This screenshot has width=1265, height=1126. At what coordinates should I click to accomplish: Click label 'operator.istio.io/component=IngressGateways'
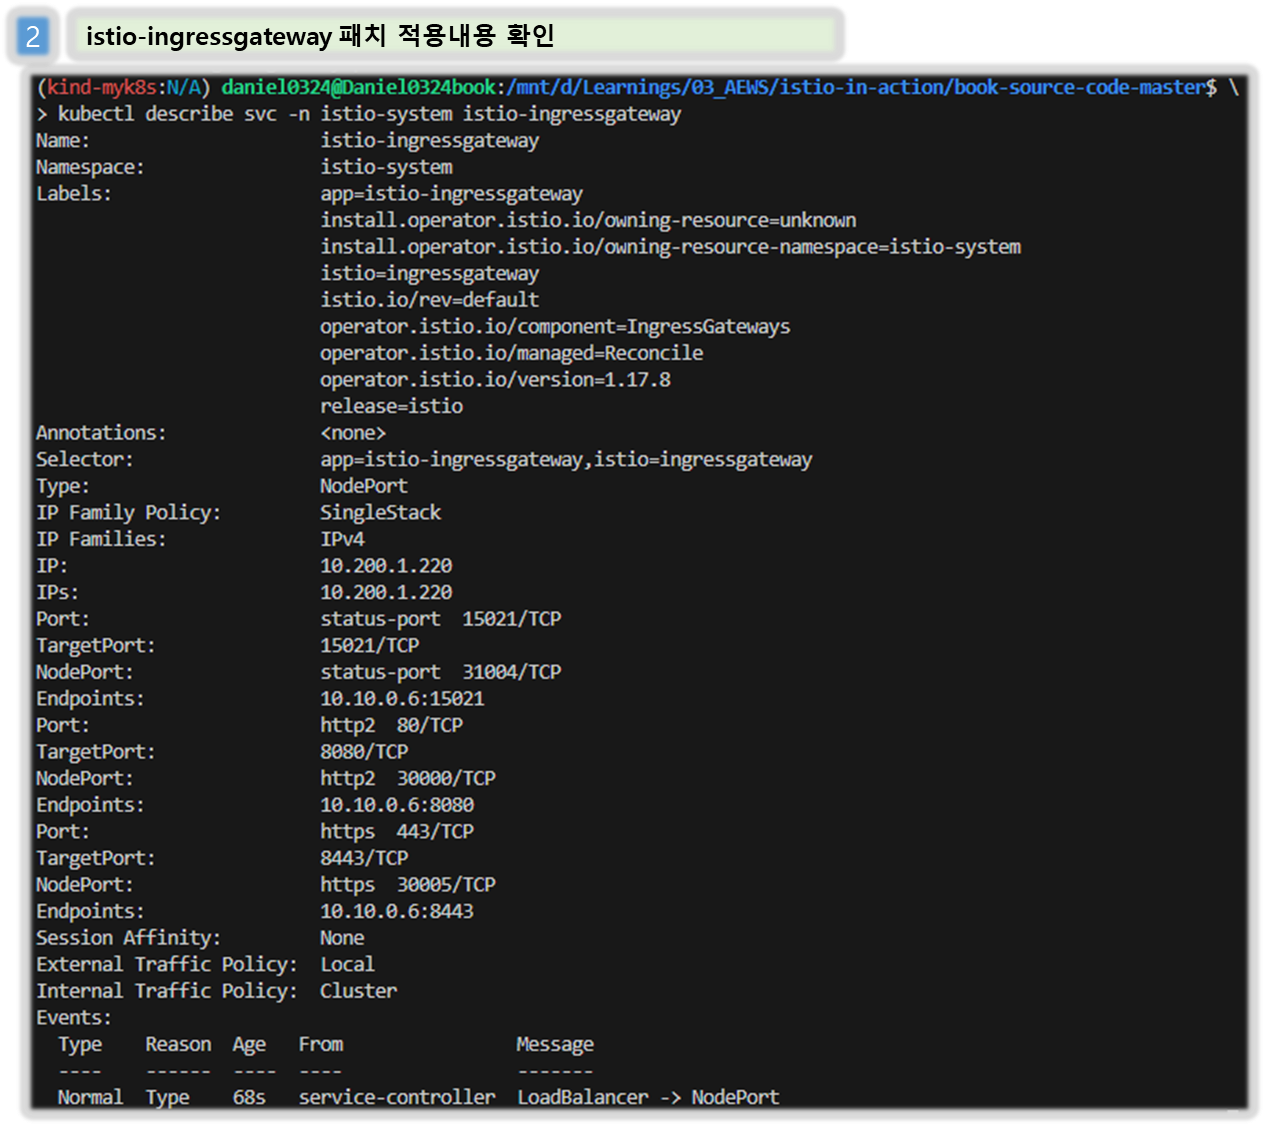pyautogui.click(x=555, y=326)
